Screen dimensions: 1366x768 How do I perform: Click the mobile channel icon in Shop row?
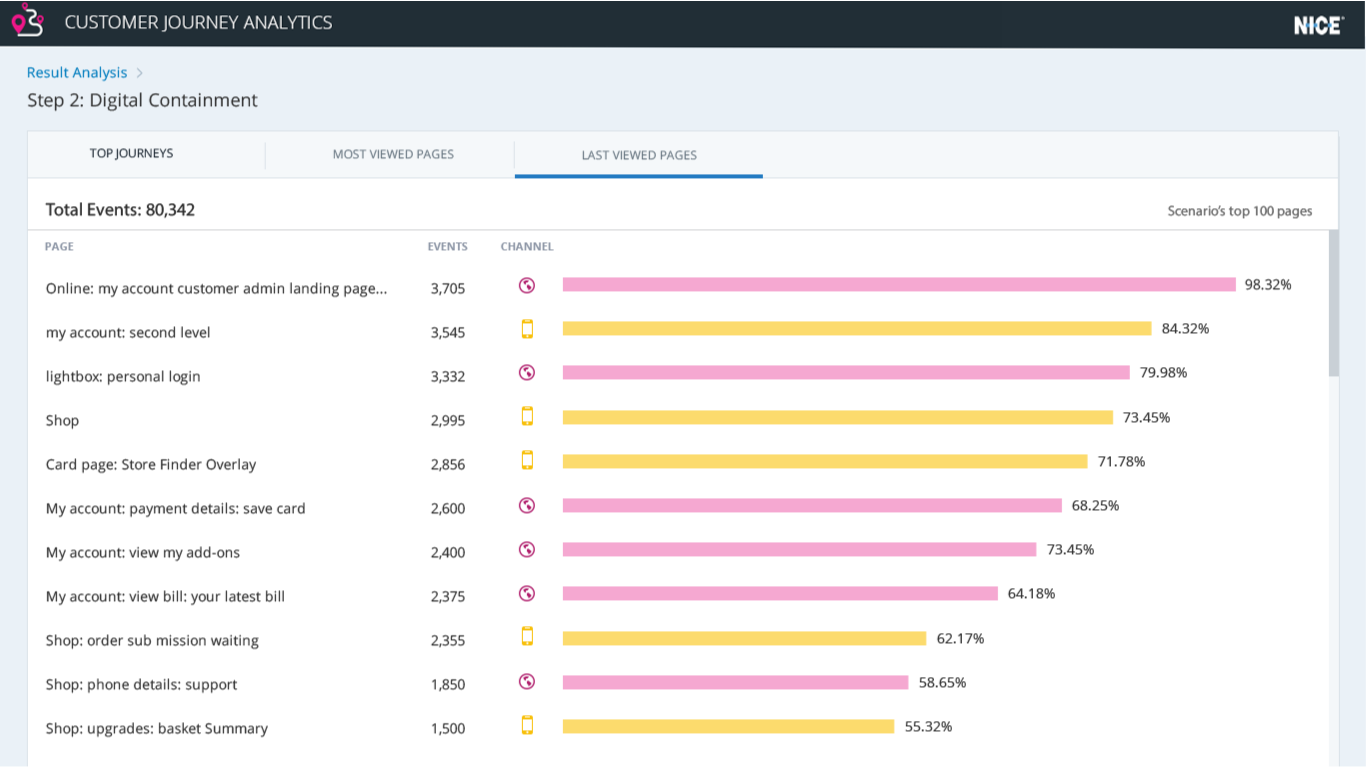(528, 417)
